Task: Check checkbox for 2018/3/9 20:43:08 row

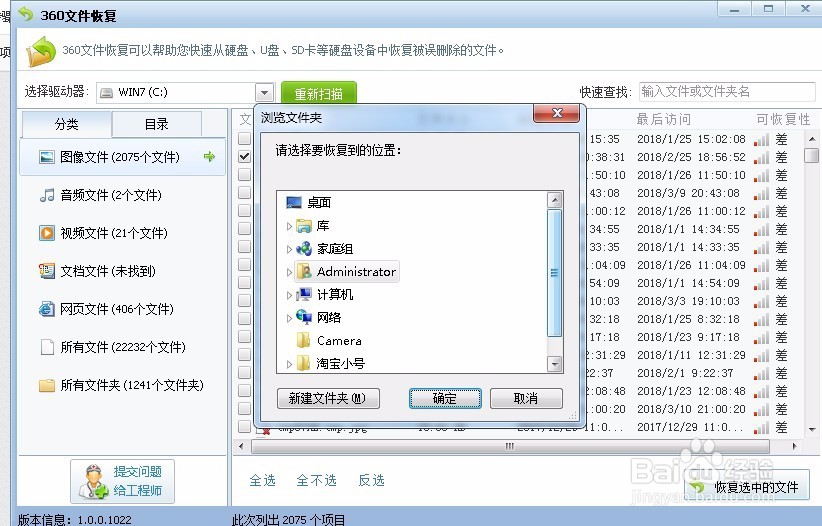Action: pyautogui.click(x=244, y=192)
